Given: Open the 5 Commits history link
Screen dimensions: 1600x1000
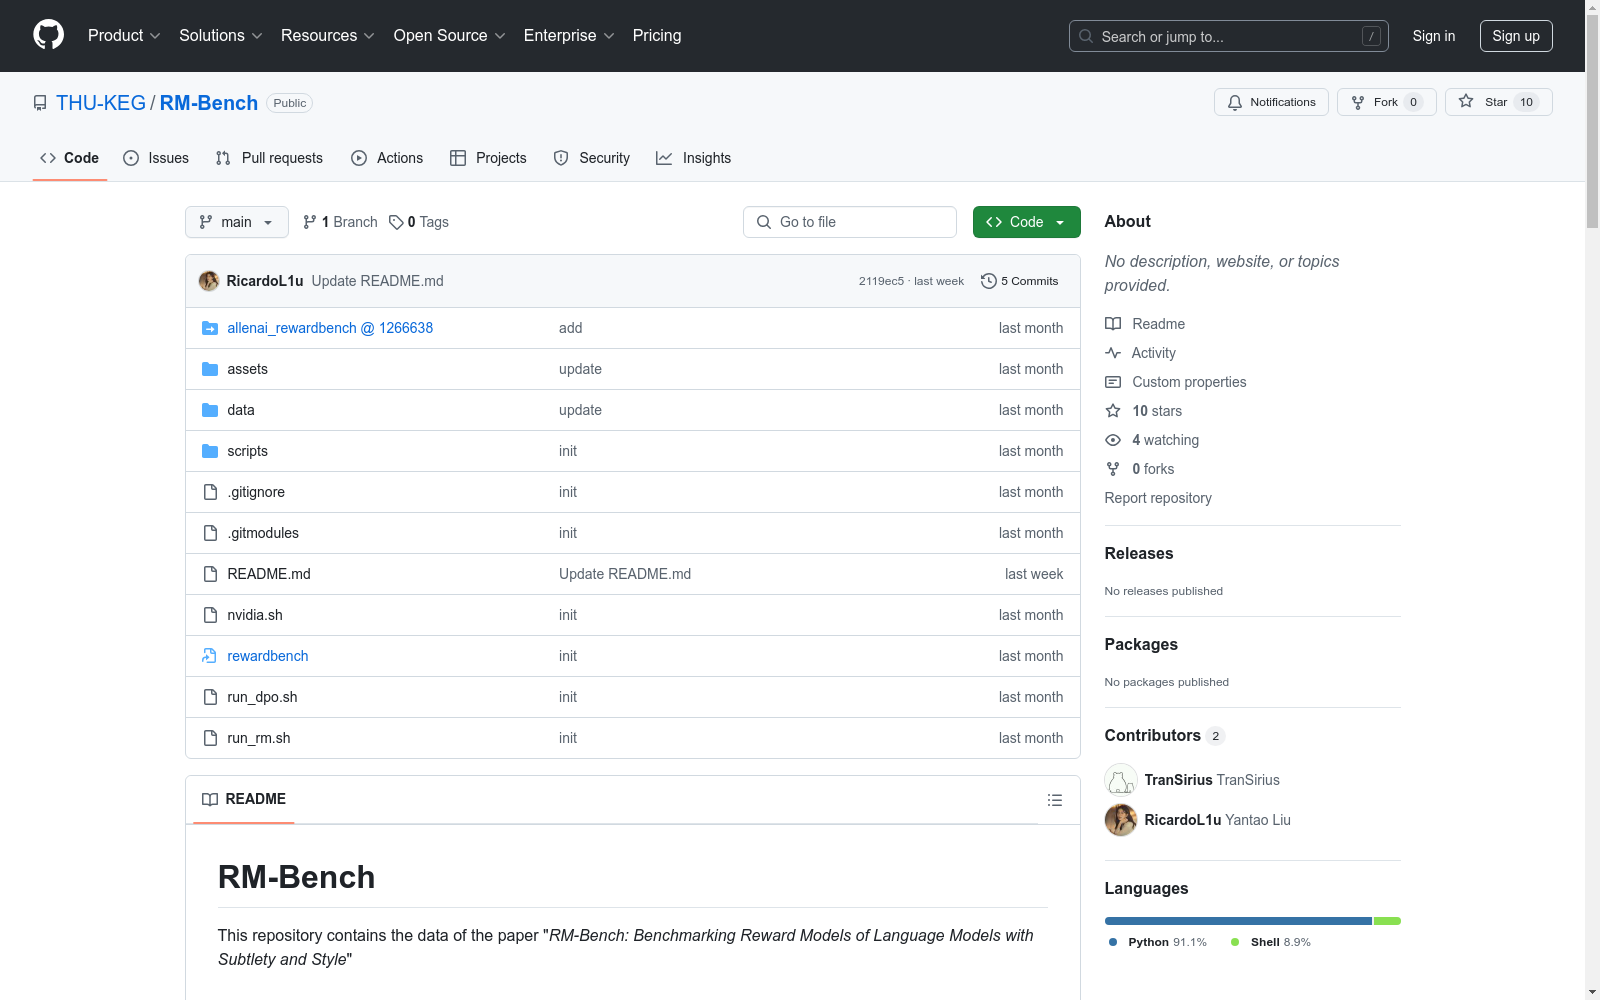Looking at the screenshot, I should 1020,281.
